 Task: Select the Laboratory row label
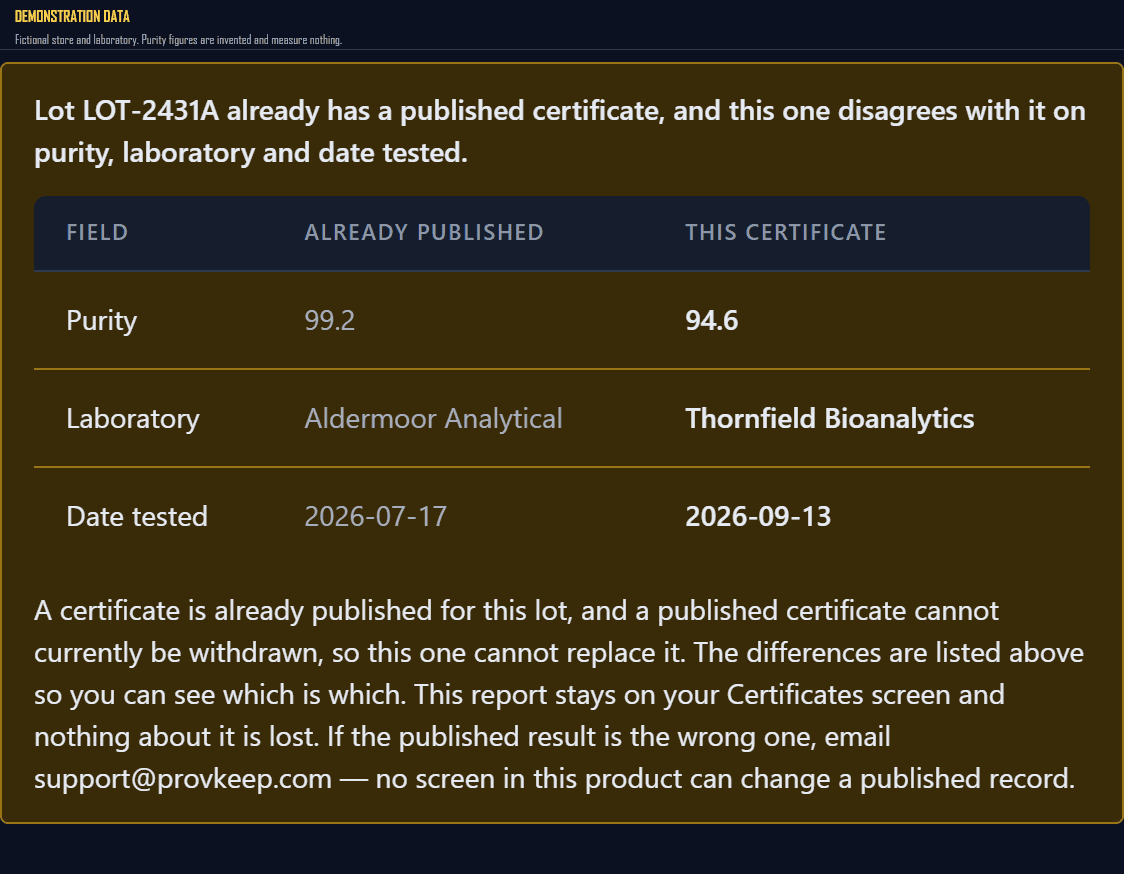point(133,419)
